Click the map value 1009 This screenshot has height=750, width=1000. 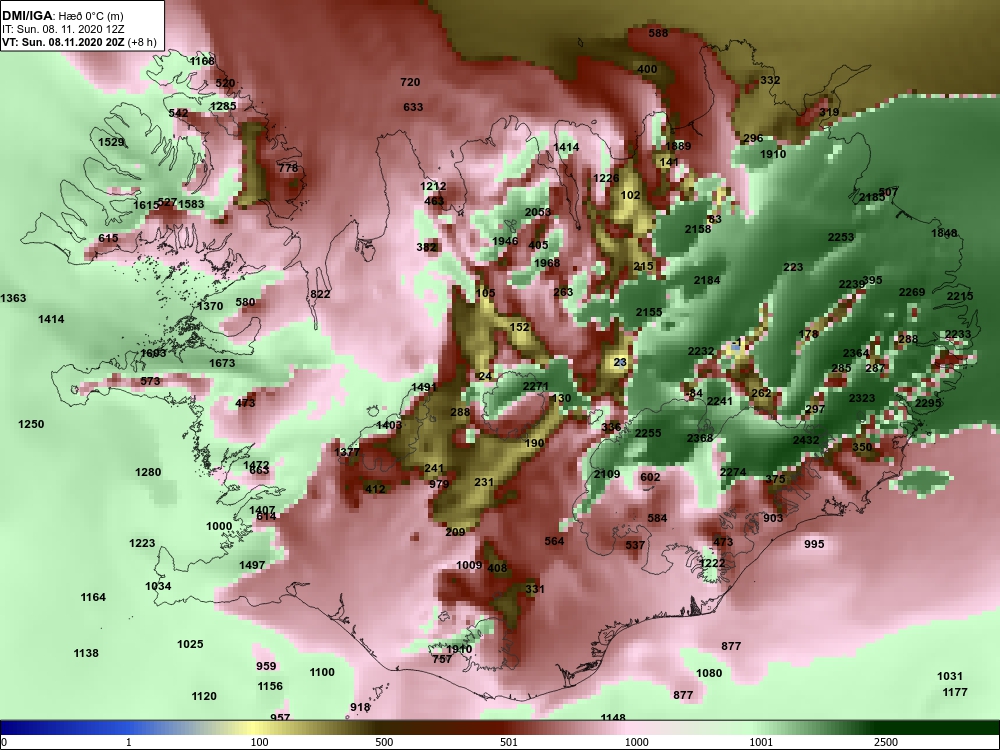469,566
